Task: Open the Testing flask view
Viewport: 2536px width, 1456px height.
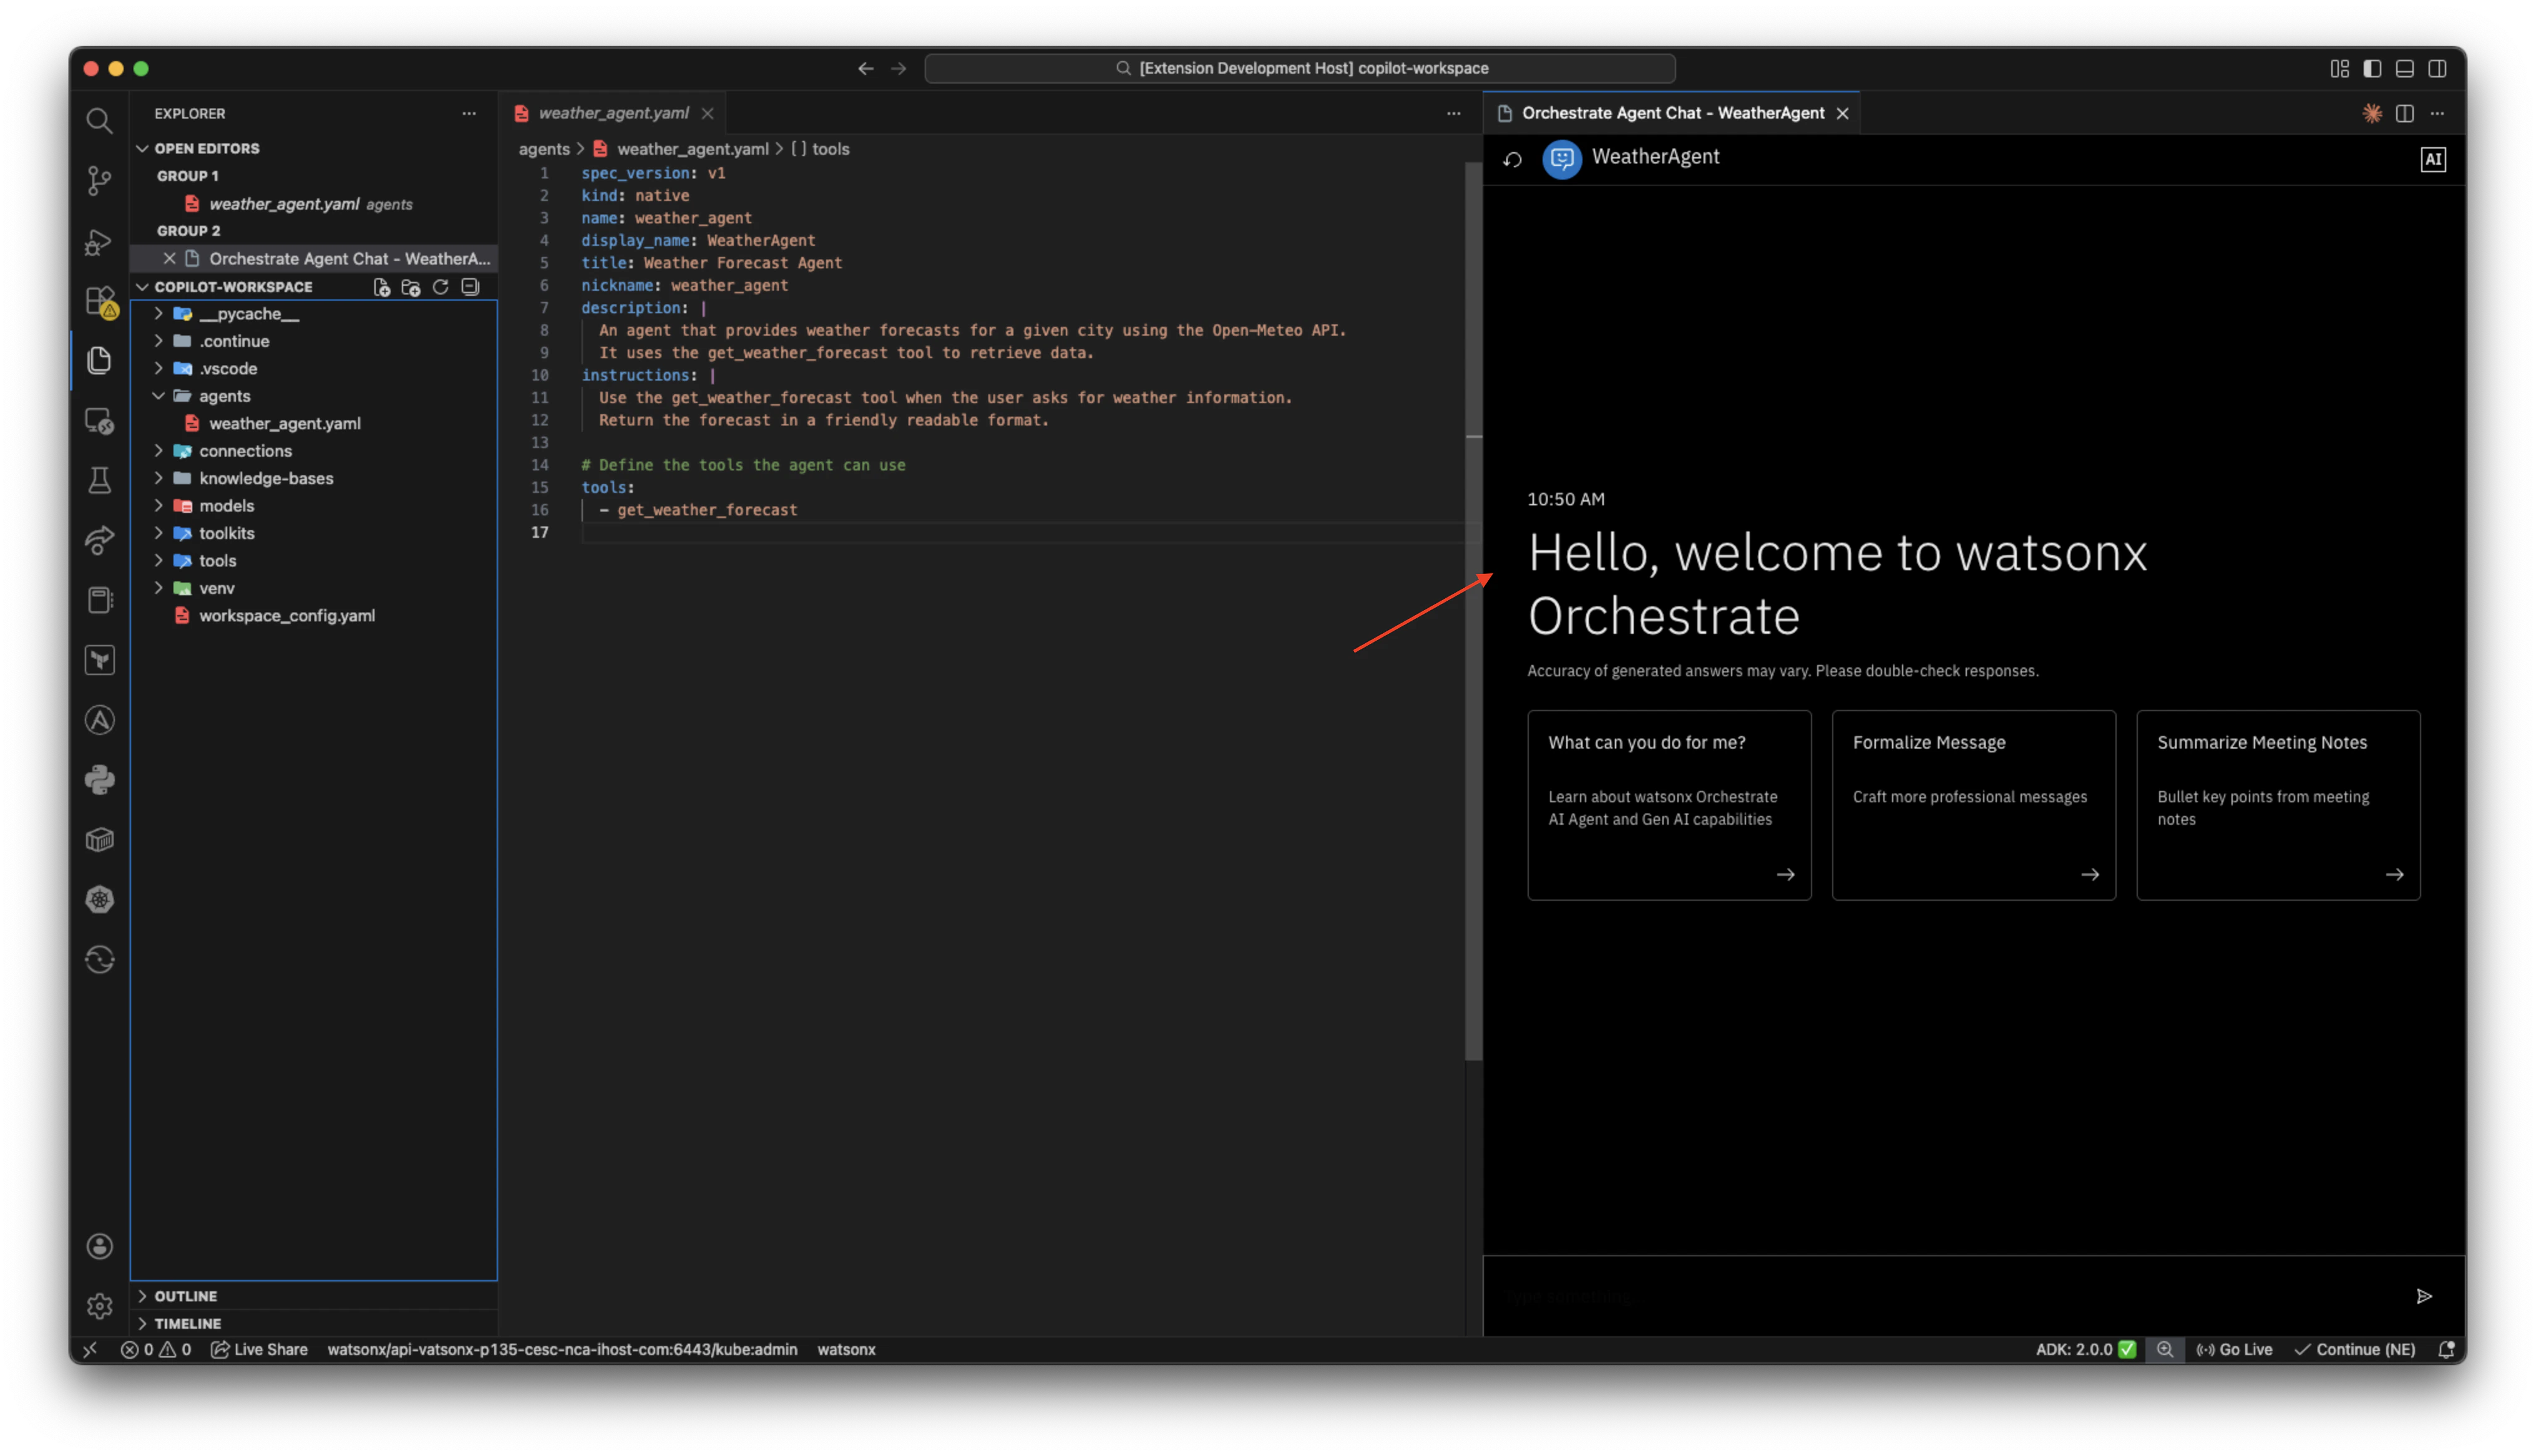Action: click(x=99, y=480)
